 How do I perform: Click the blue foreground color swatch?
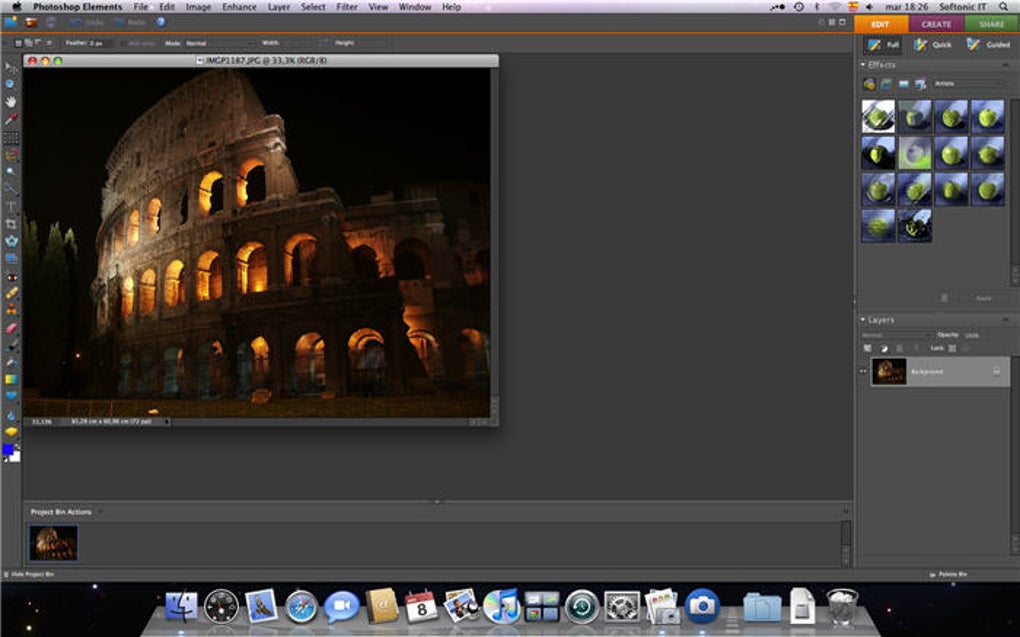(x=9, y=450)
